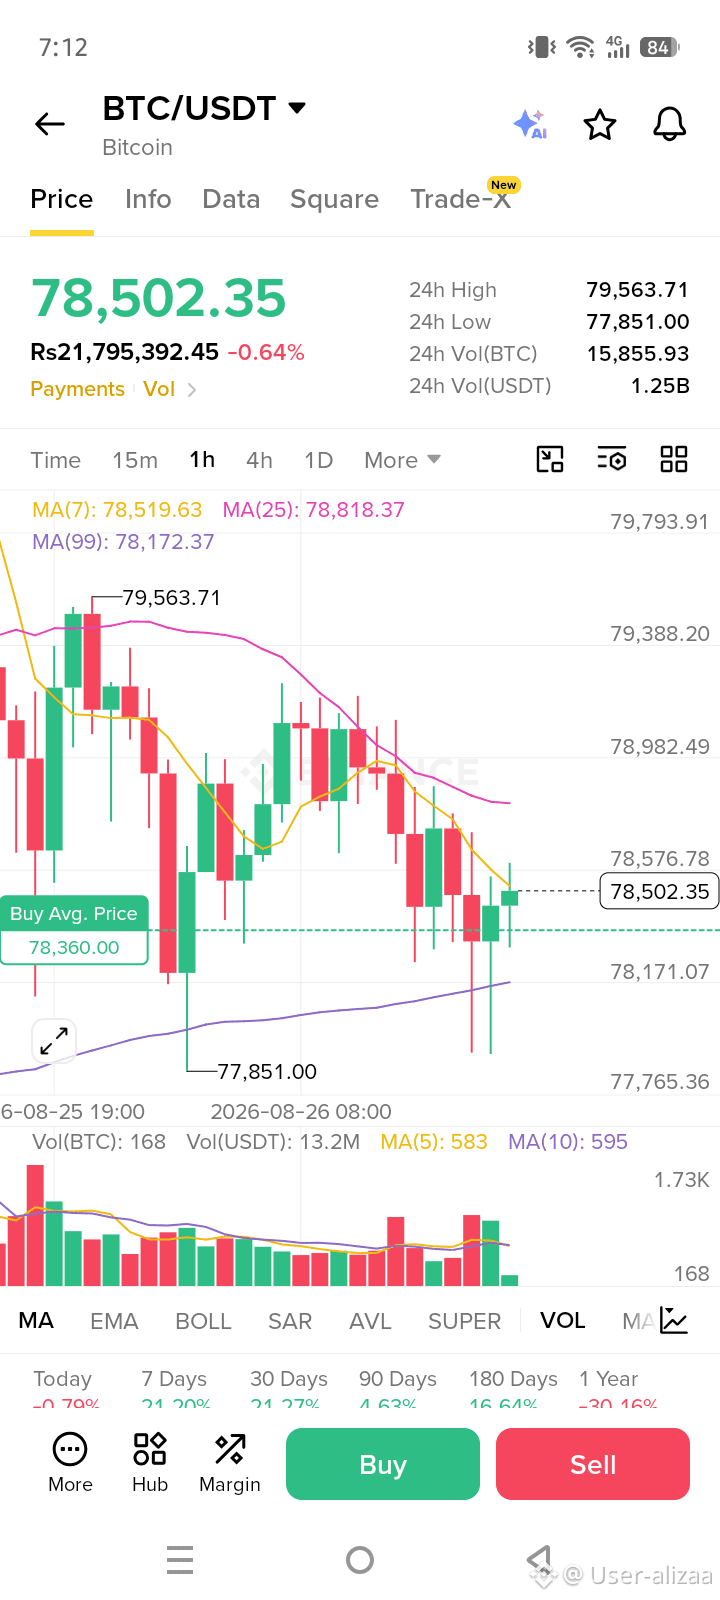
Task: Open the Payments link
Action: pos(78,389)
